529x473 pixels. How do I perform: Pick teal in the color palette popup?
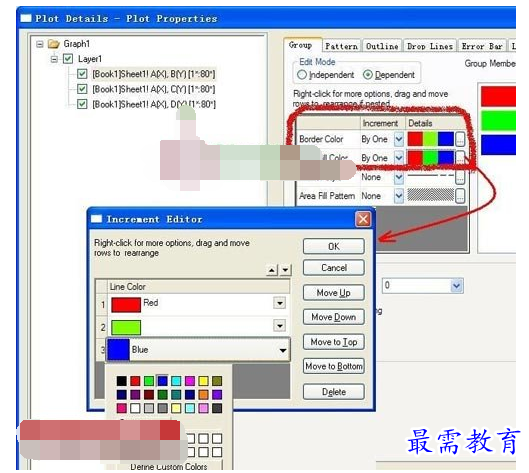coord(176,394)
